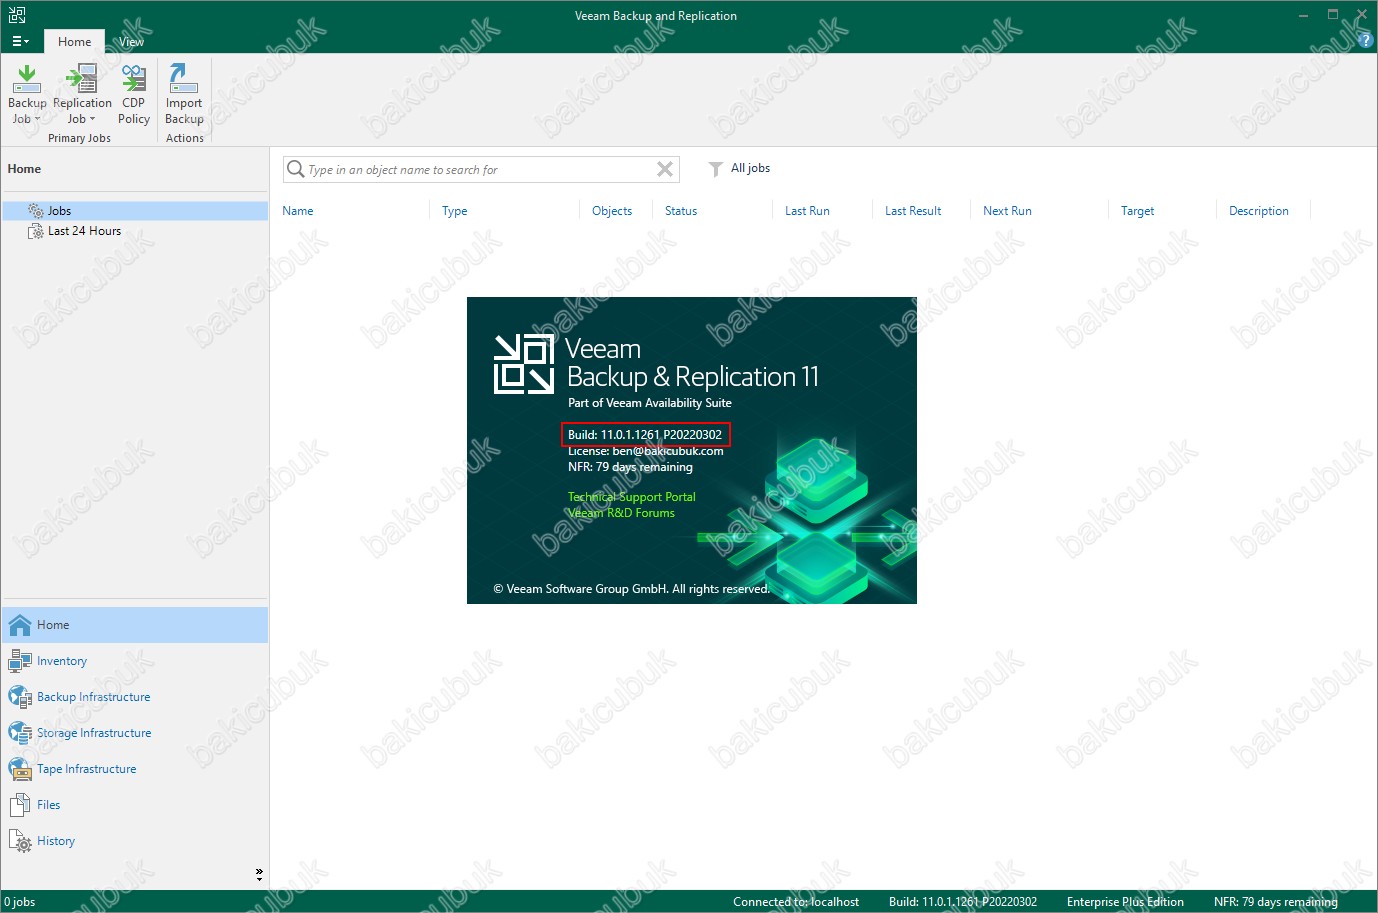
Task: Click the Veeam logo in the splash
Action: point(523,364)
